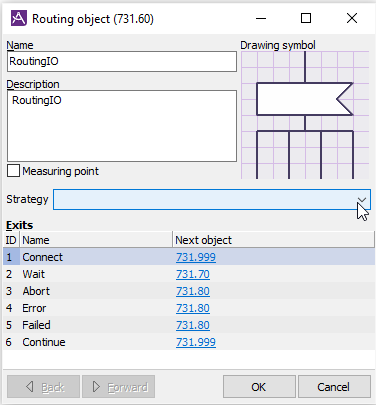Click the Name input field containing RoutingIO
The image size is (376, 405).
122,62
